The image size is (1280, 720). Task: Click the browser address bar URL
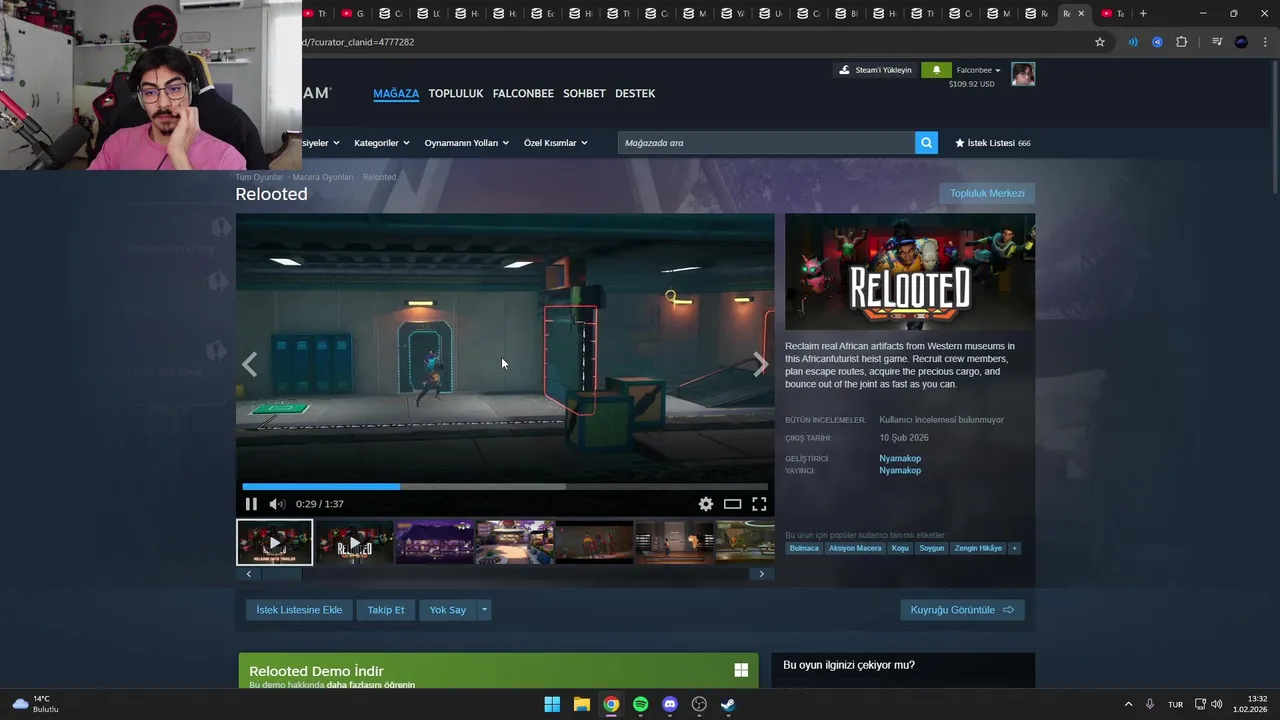360,42
